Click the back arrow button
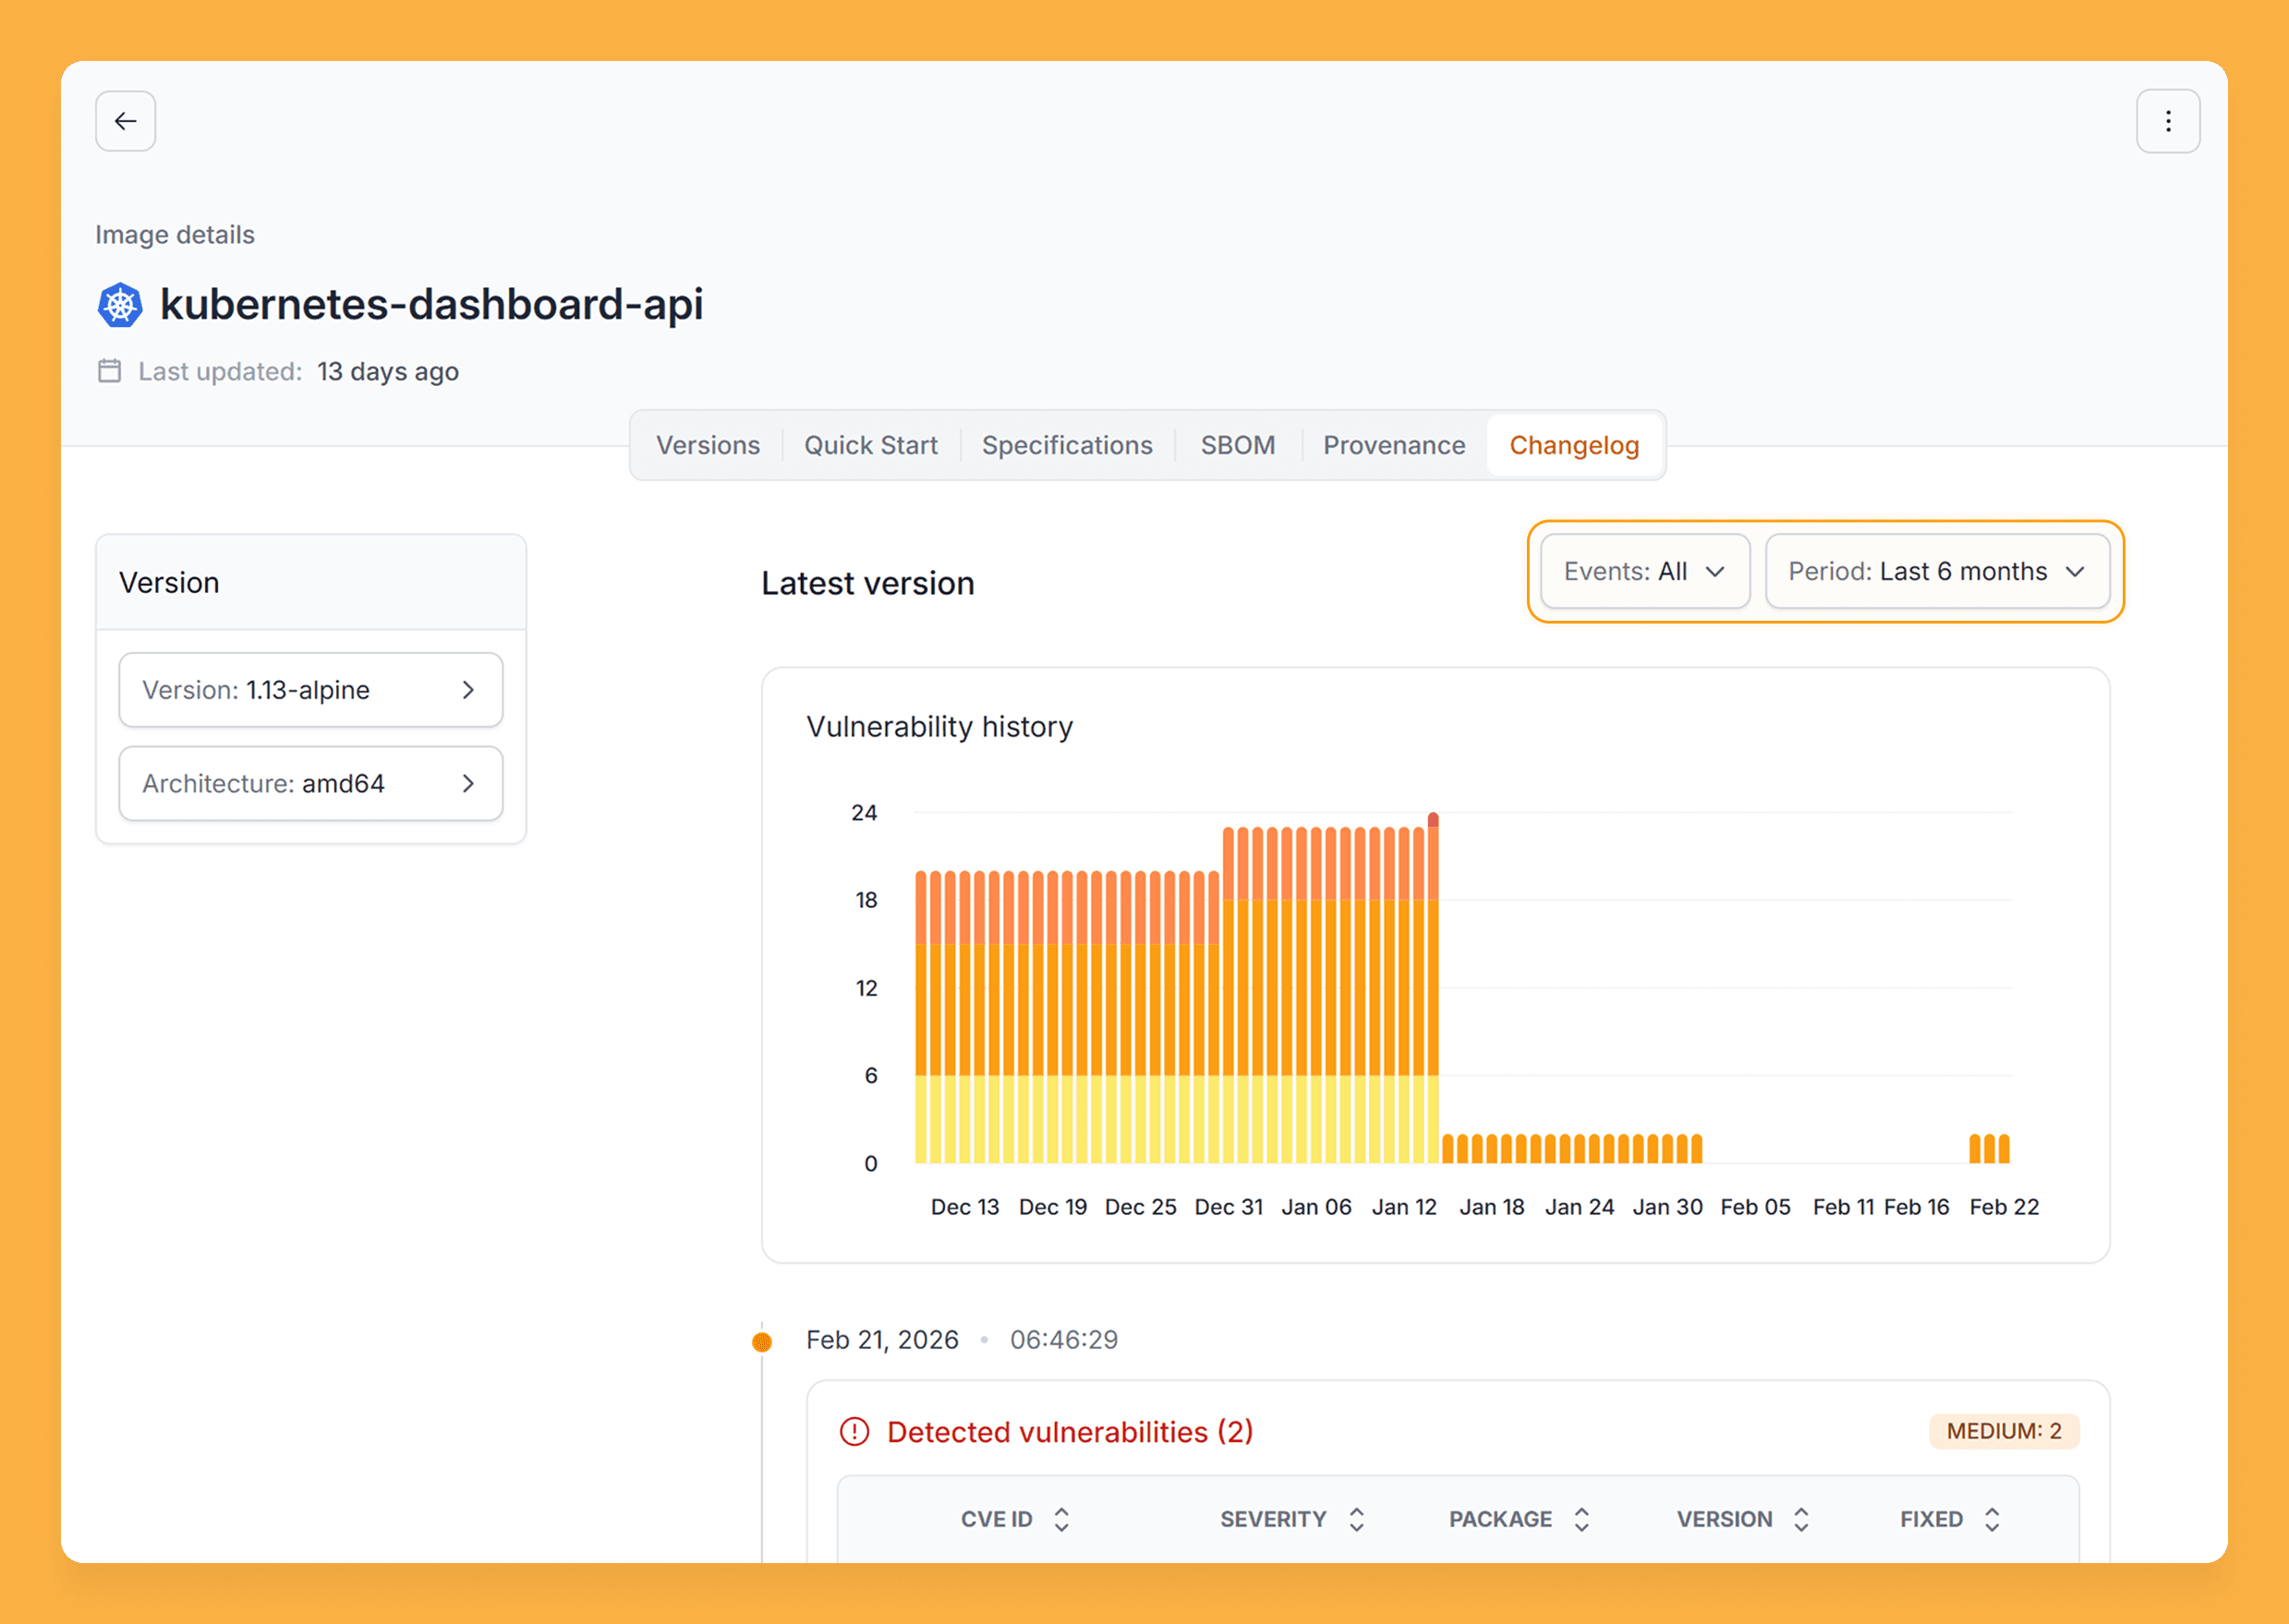 pyautogui.click(x=125, y=121)
